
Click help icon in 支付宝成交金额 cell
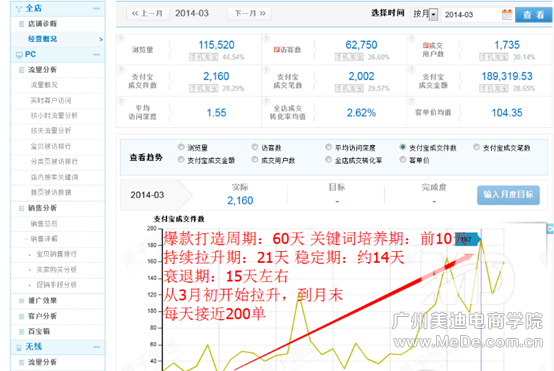[412, 69]
